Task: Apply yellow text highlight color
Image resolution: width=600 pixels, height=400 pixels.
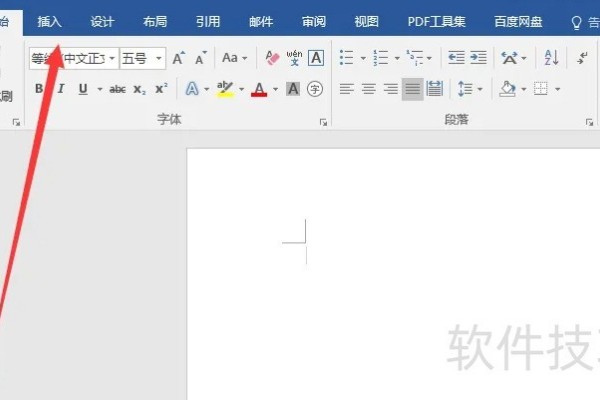Action: (x=225, y=89)
